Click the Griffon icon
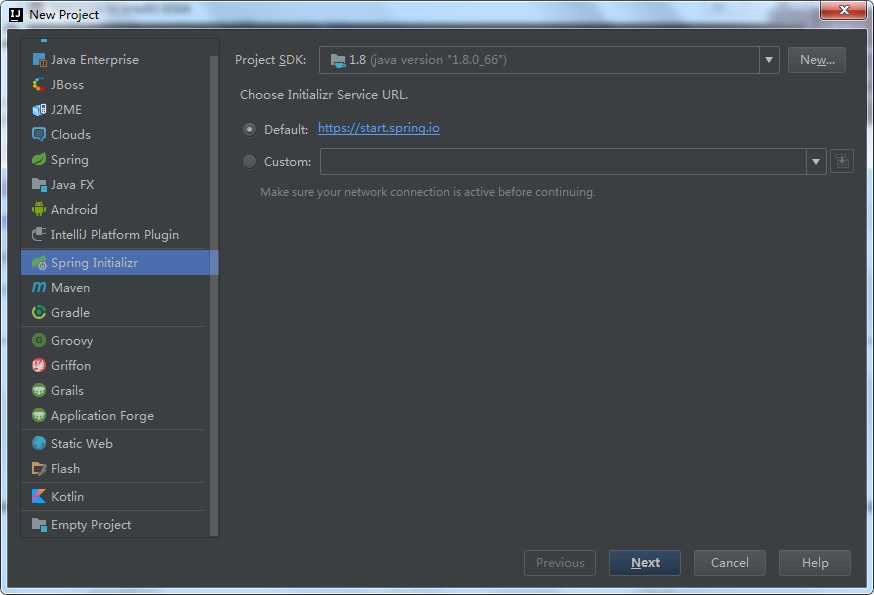874x595 pixels. coord(39,365)
